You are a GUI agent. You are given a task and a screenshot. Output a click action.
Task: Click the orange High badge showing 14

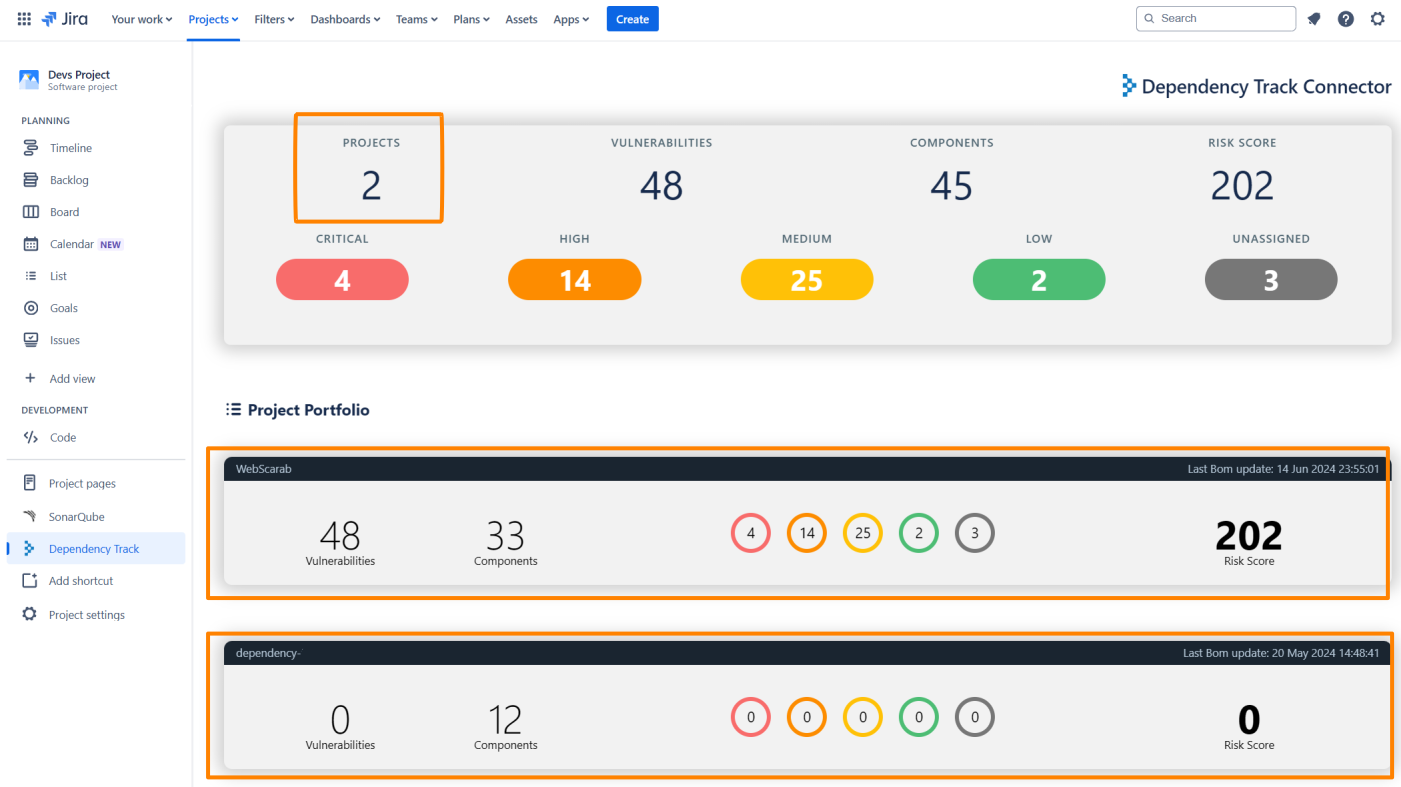pyautogui.click(x=574, y=279)
